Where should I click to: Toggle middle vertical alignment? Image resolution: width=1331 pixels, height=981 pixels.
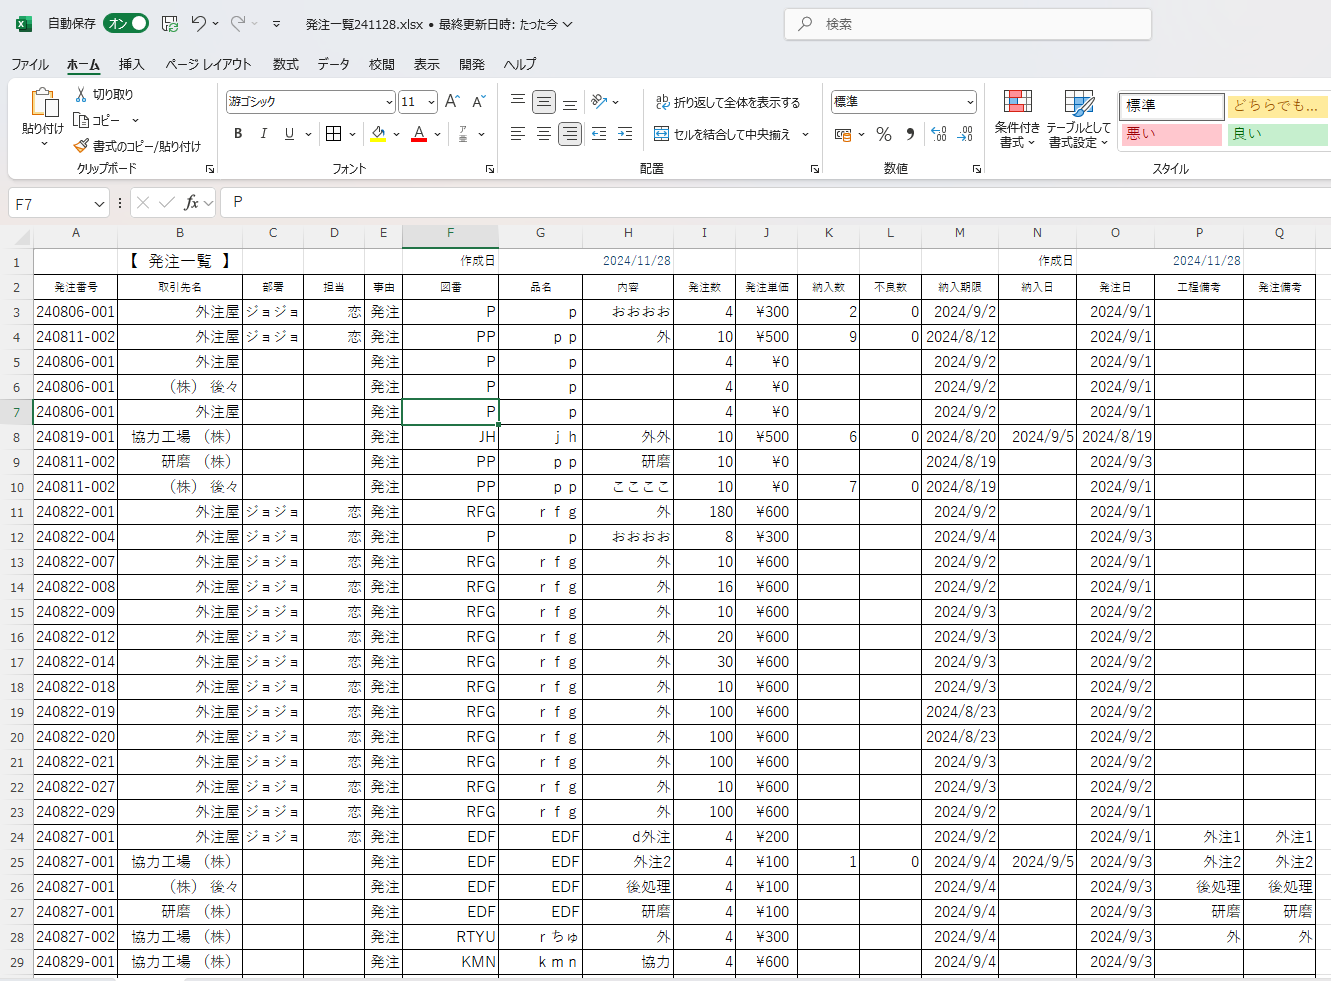click(x=544, y=101)
